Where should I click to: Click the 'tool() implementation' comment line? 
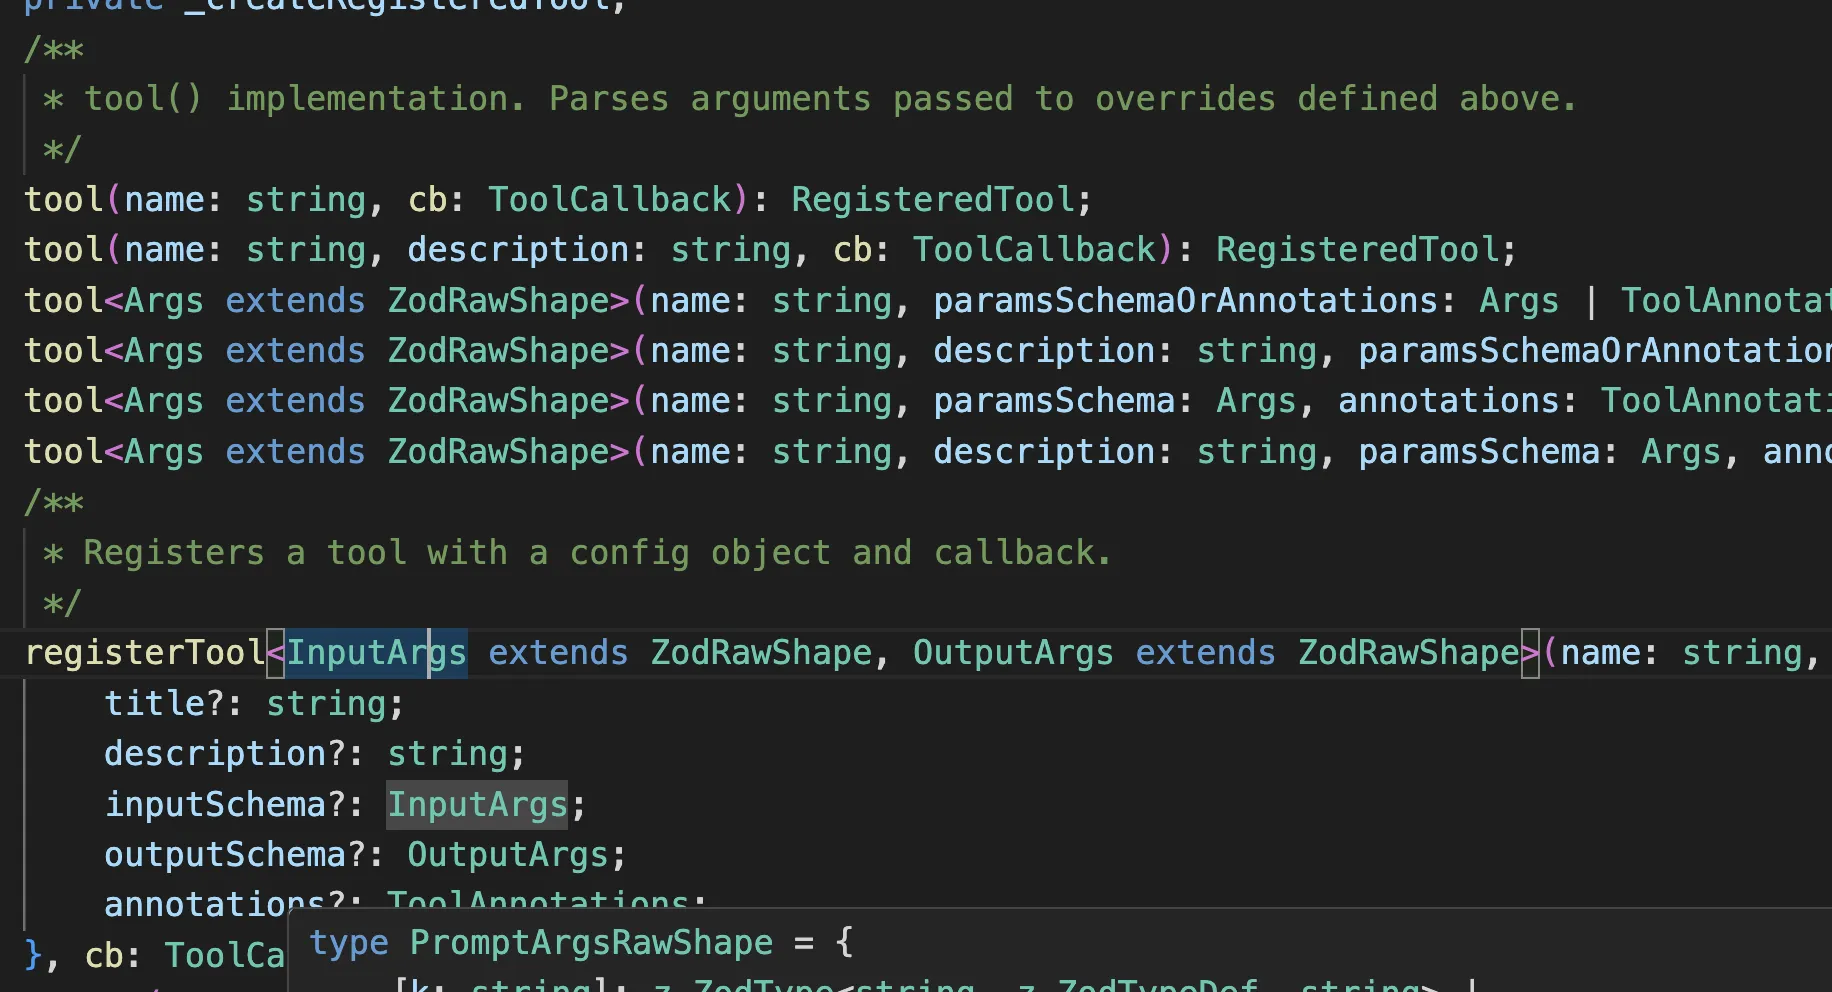click(x=828, y=99)
